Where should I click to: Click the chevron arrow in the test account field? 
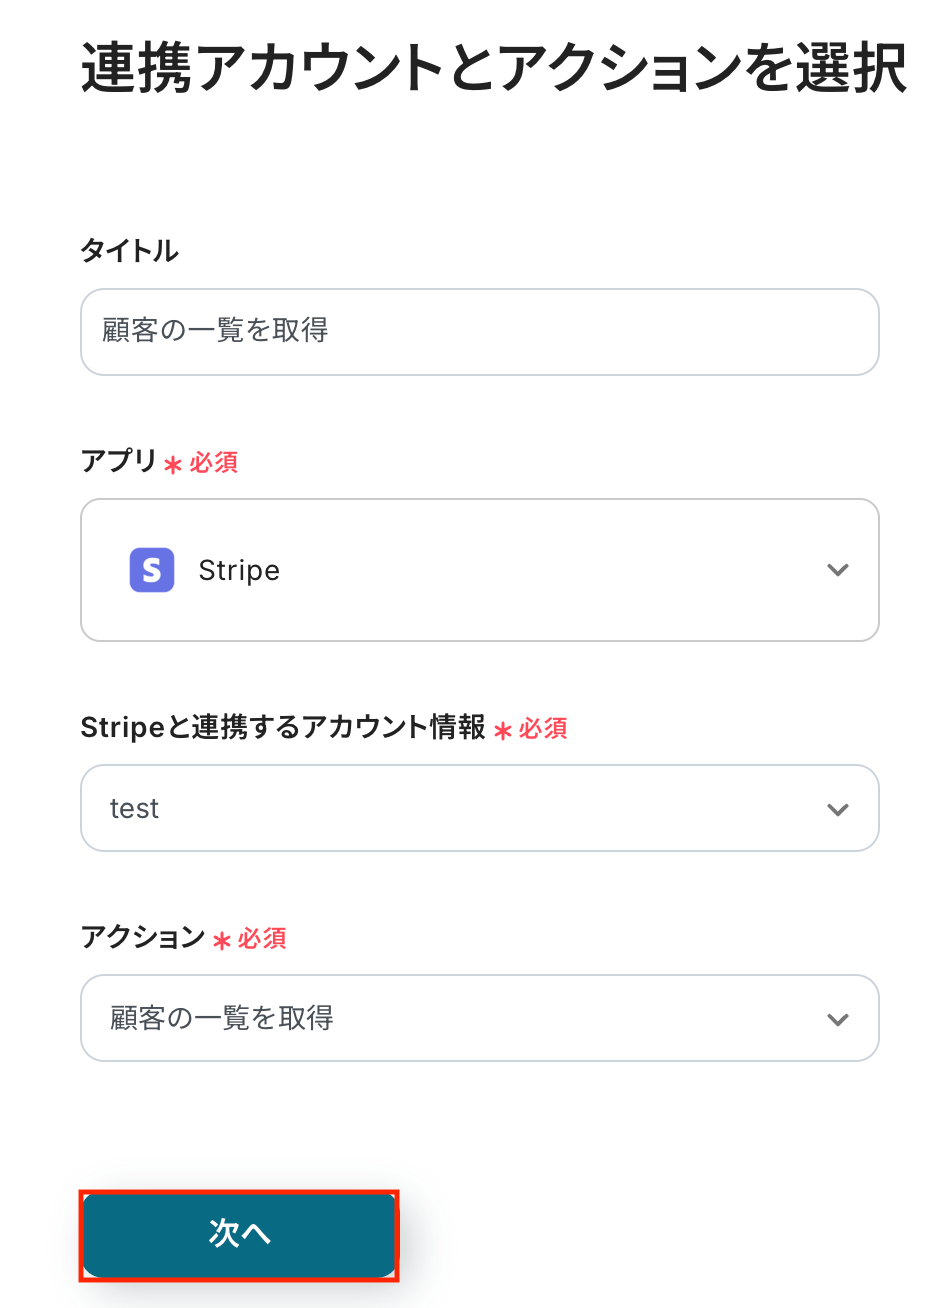pos(838,809)
